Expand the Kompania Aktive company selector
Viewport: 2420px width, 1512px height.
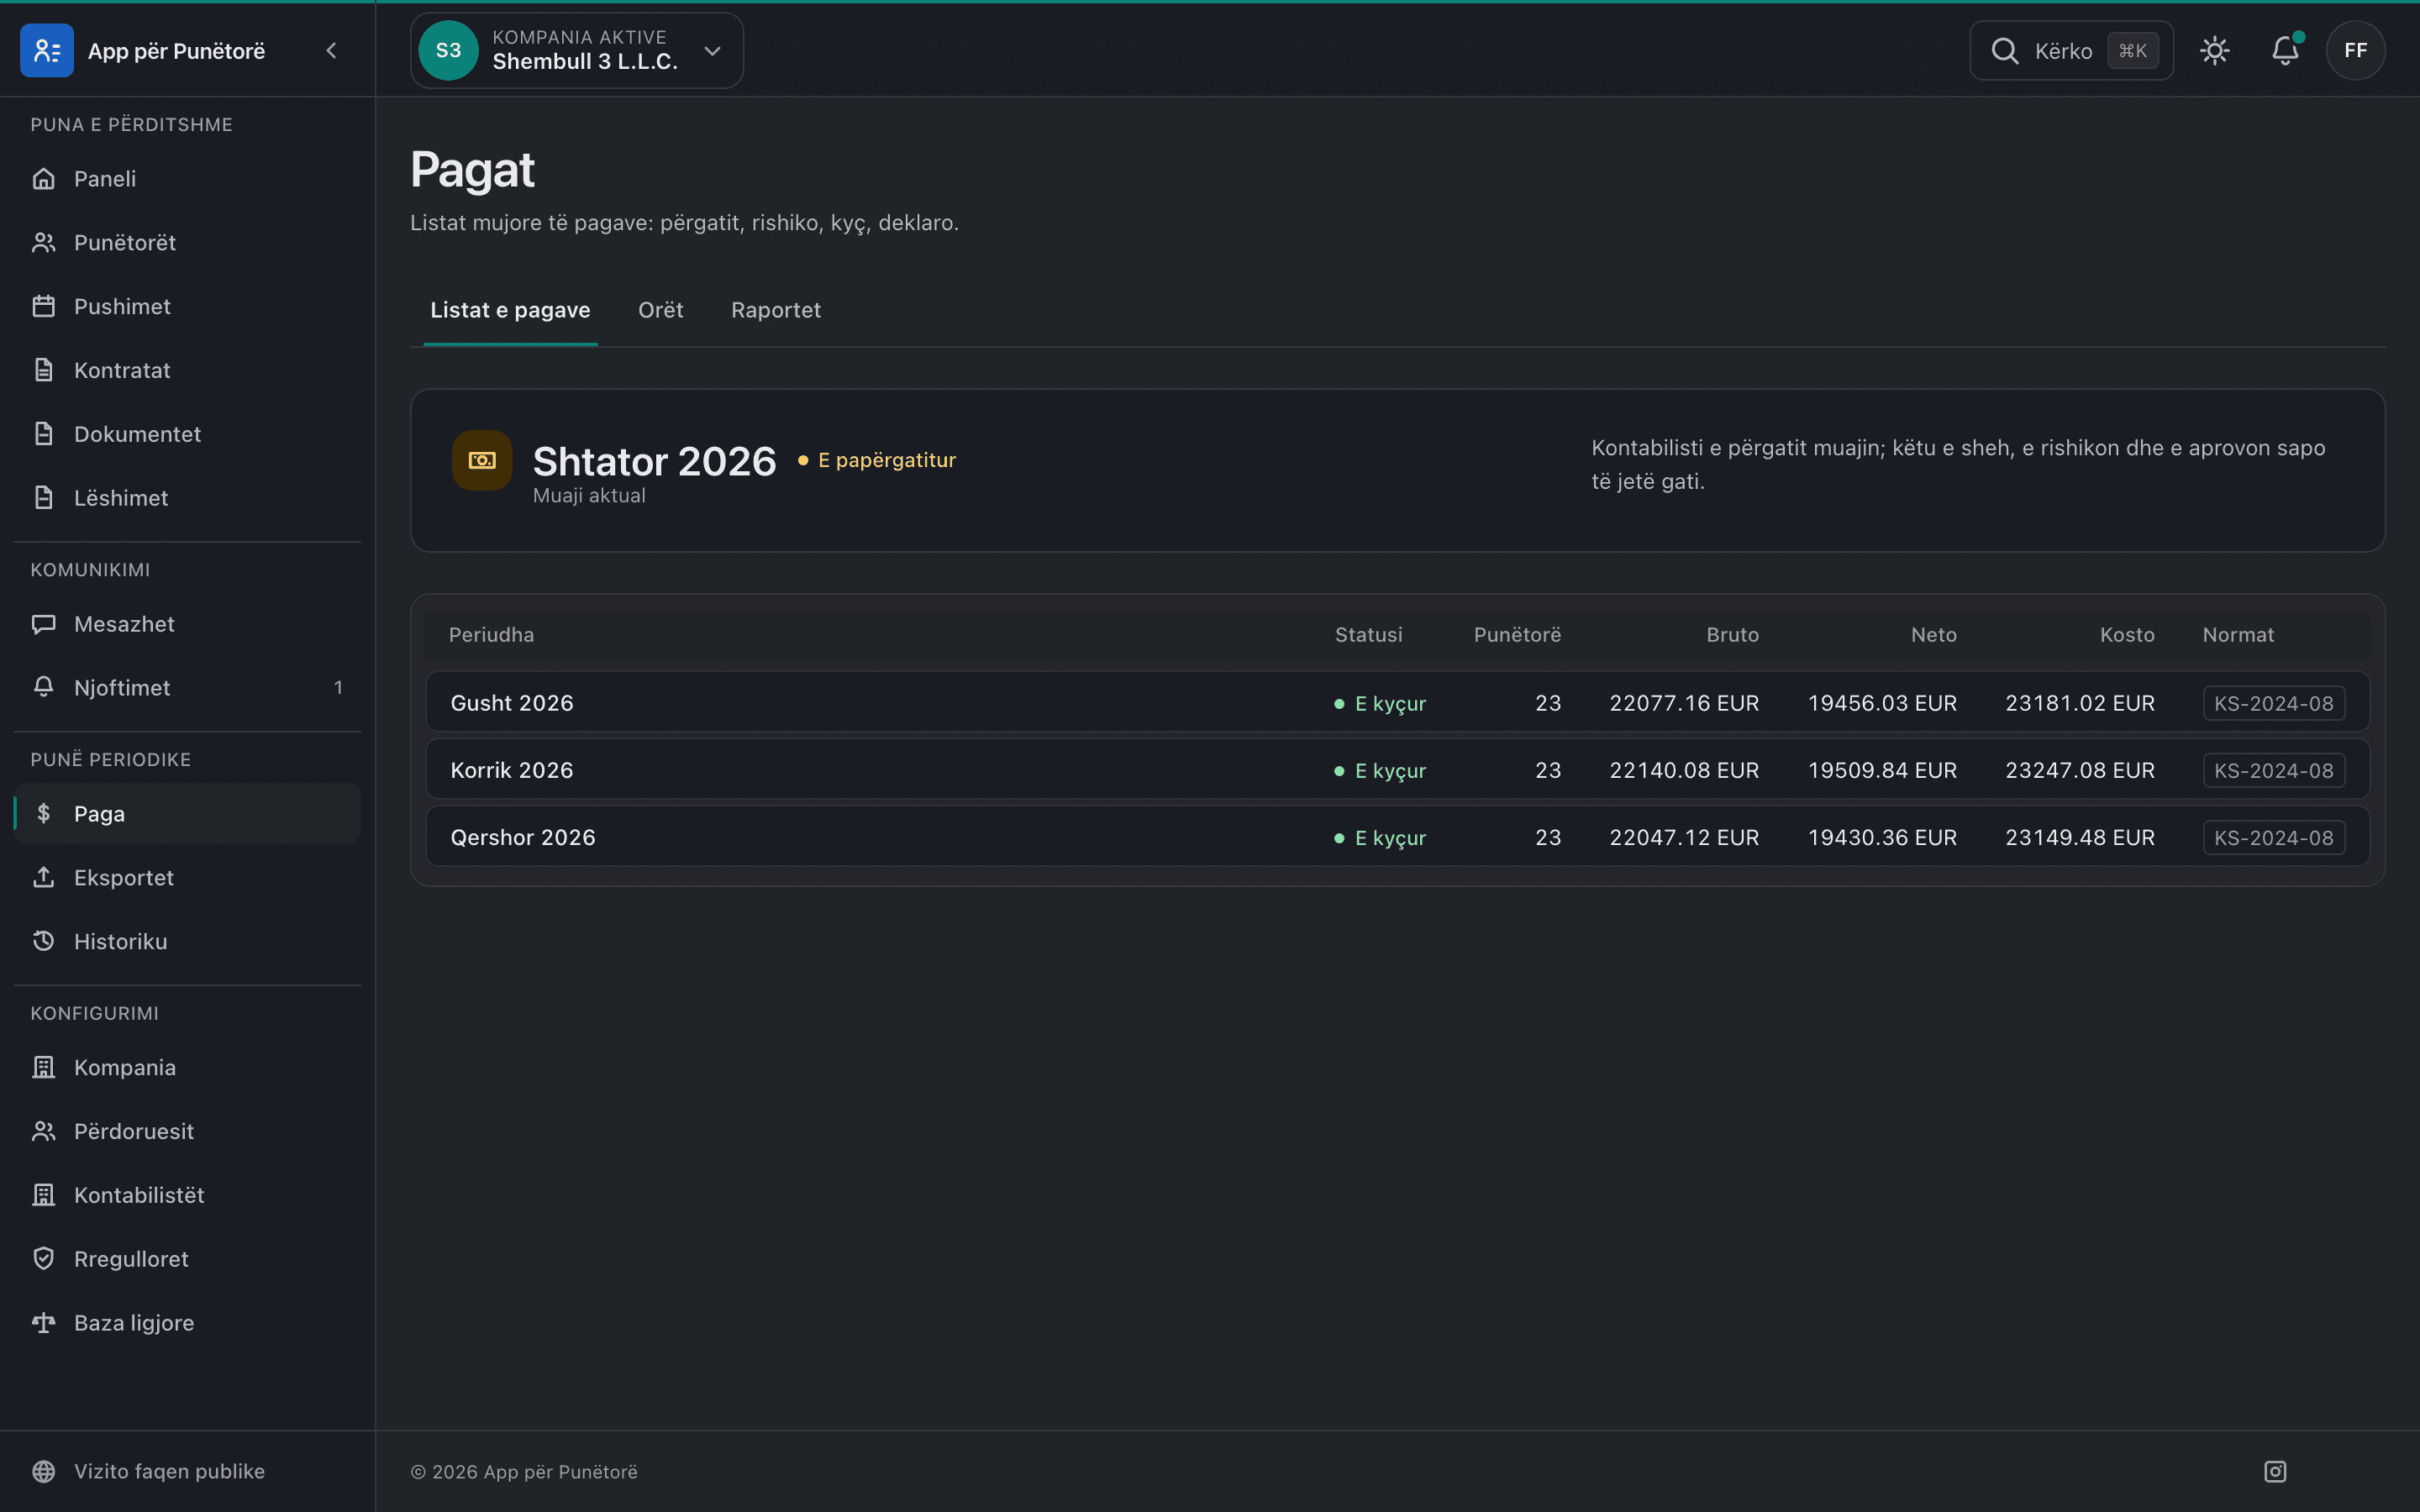point(577,51)
